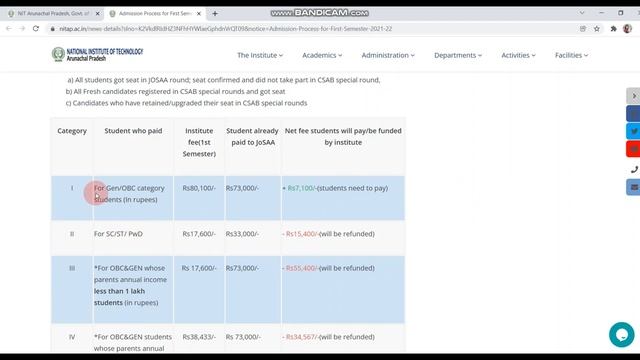Click the Rs15,400/- refund amount
This screenshot has width=640, height=360.
pos(302,234)
